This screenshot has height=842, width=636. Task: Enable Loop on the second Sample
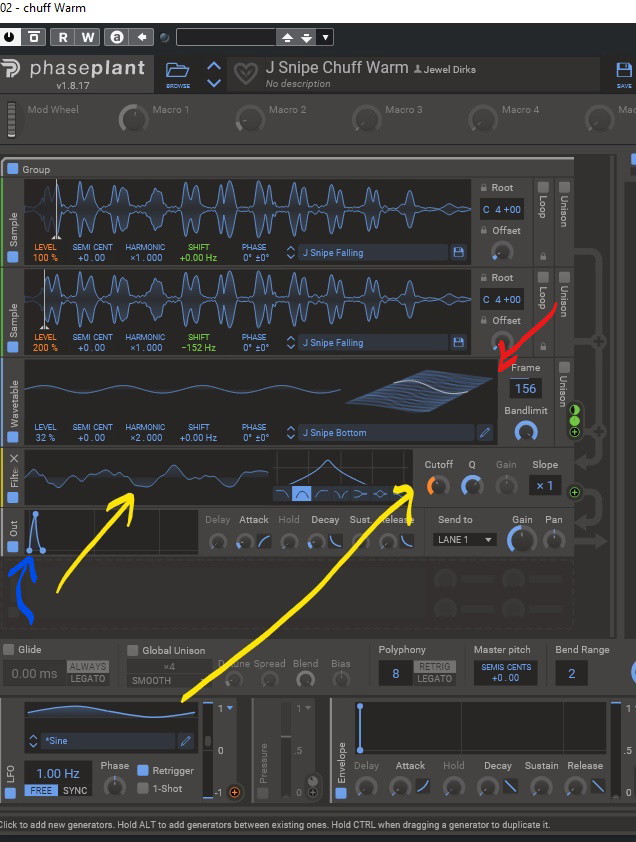coord(543,277)
